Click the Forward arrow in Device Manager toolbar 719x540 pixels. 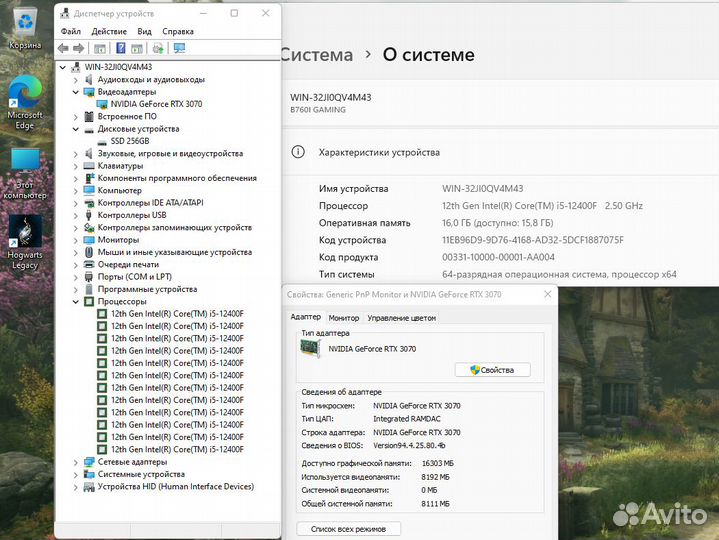(79, 48)
